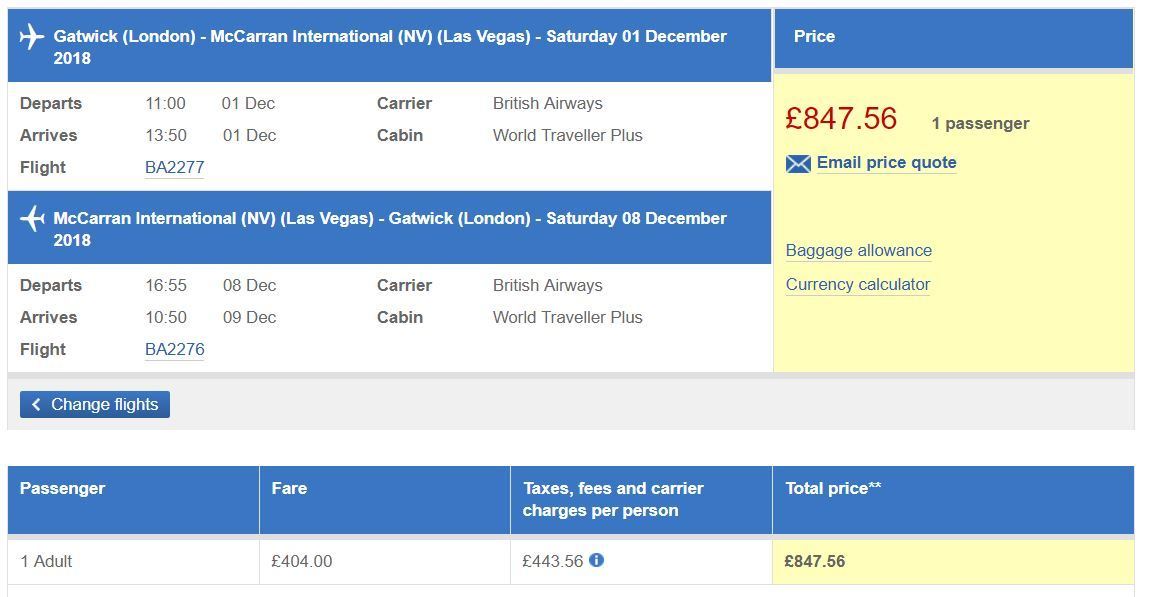Open flight BA2276 details link

click(x=174, y=350)
